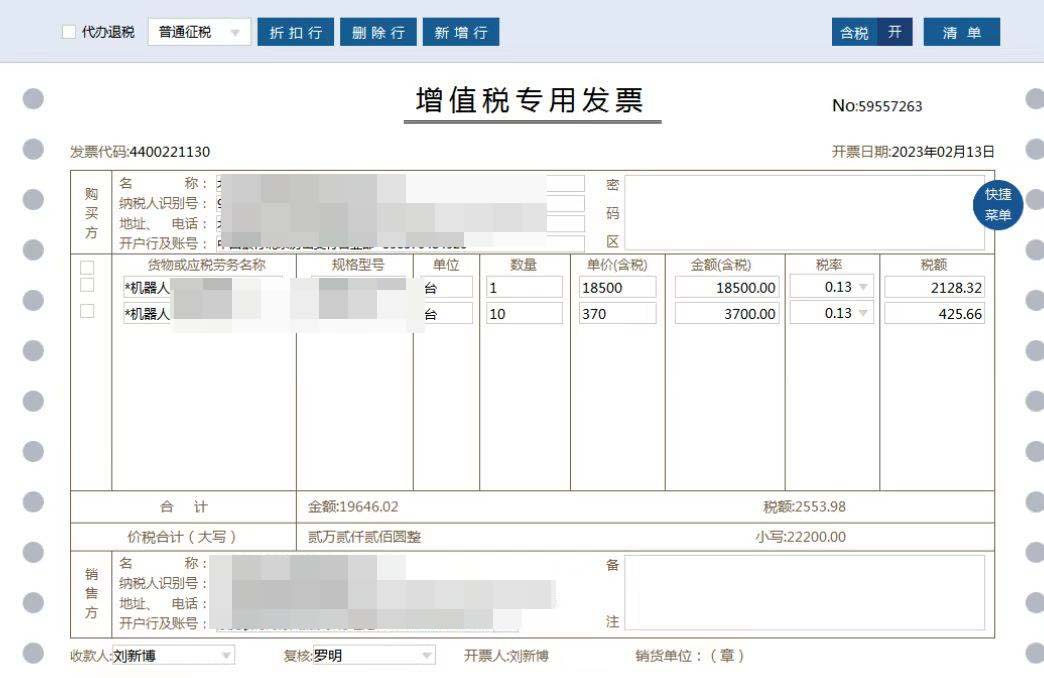Click the 备注 remarks text area

click(804, 593)
